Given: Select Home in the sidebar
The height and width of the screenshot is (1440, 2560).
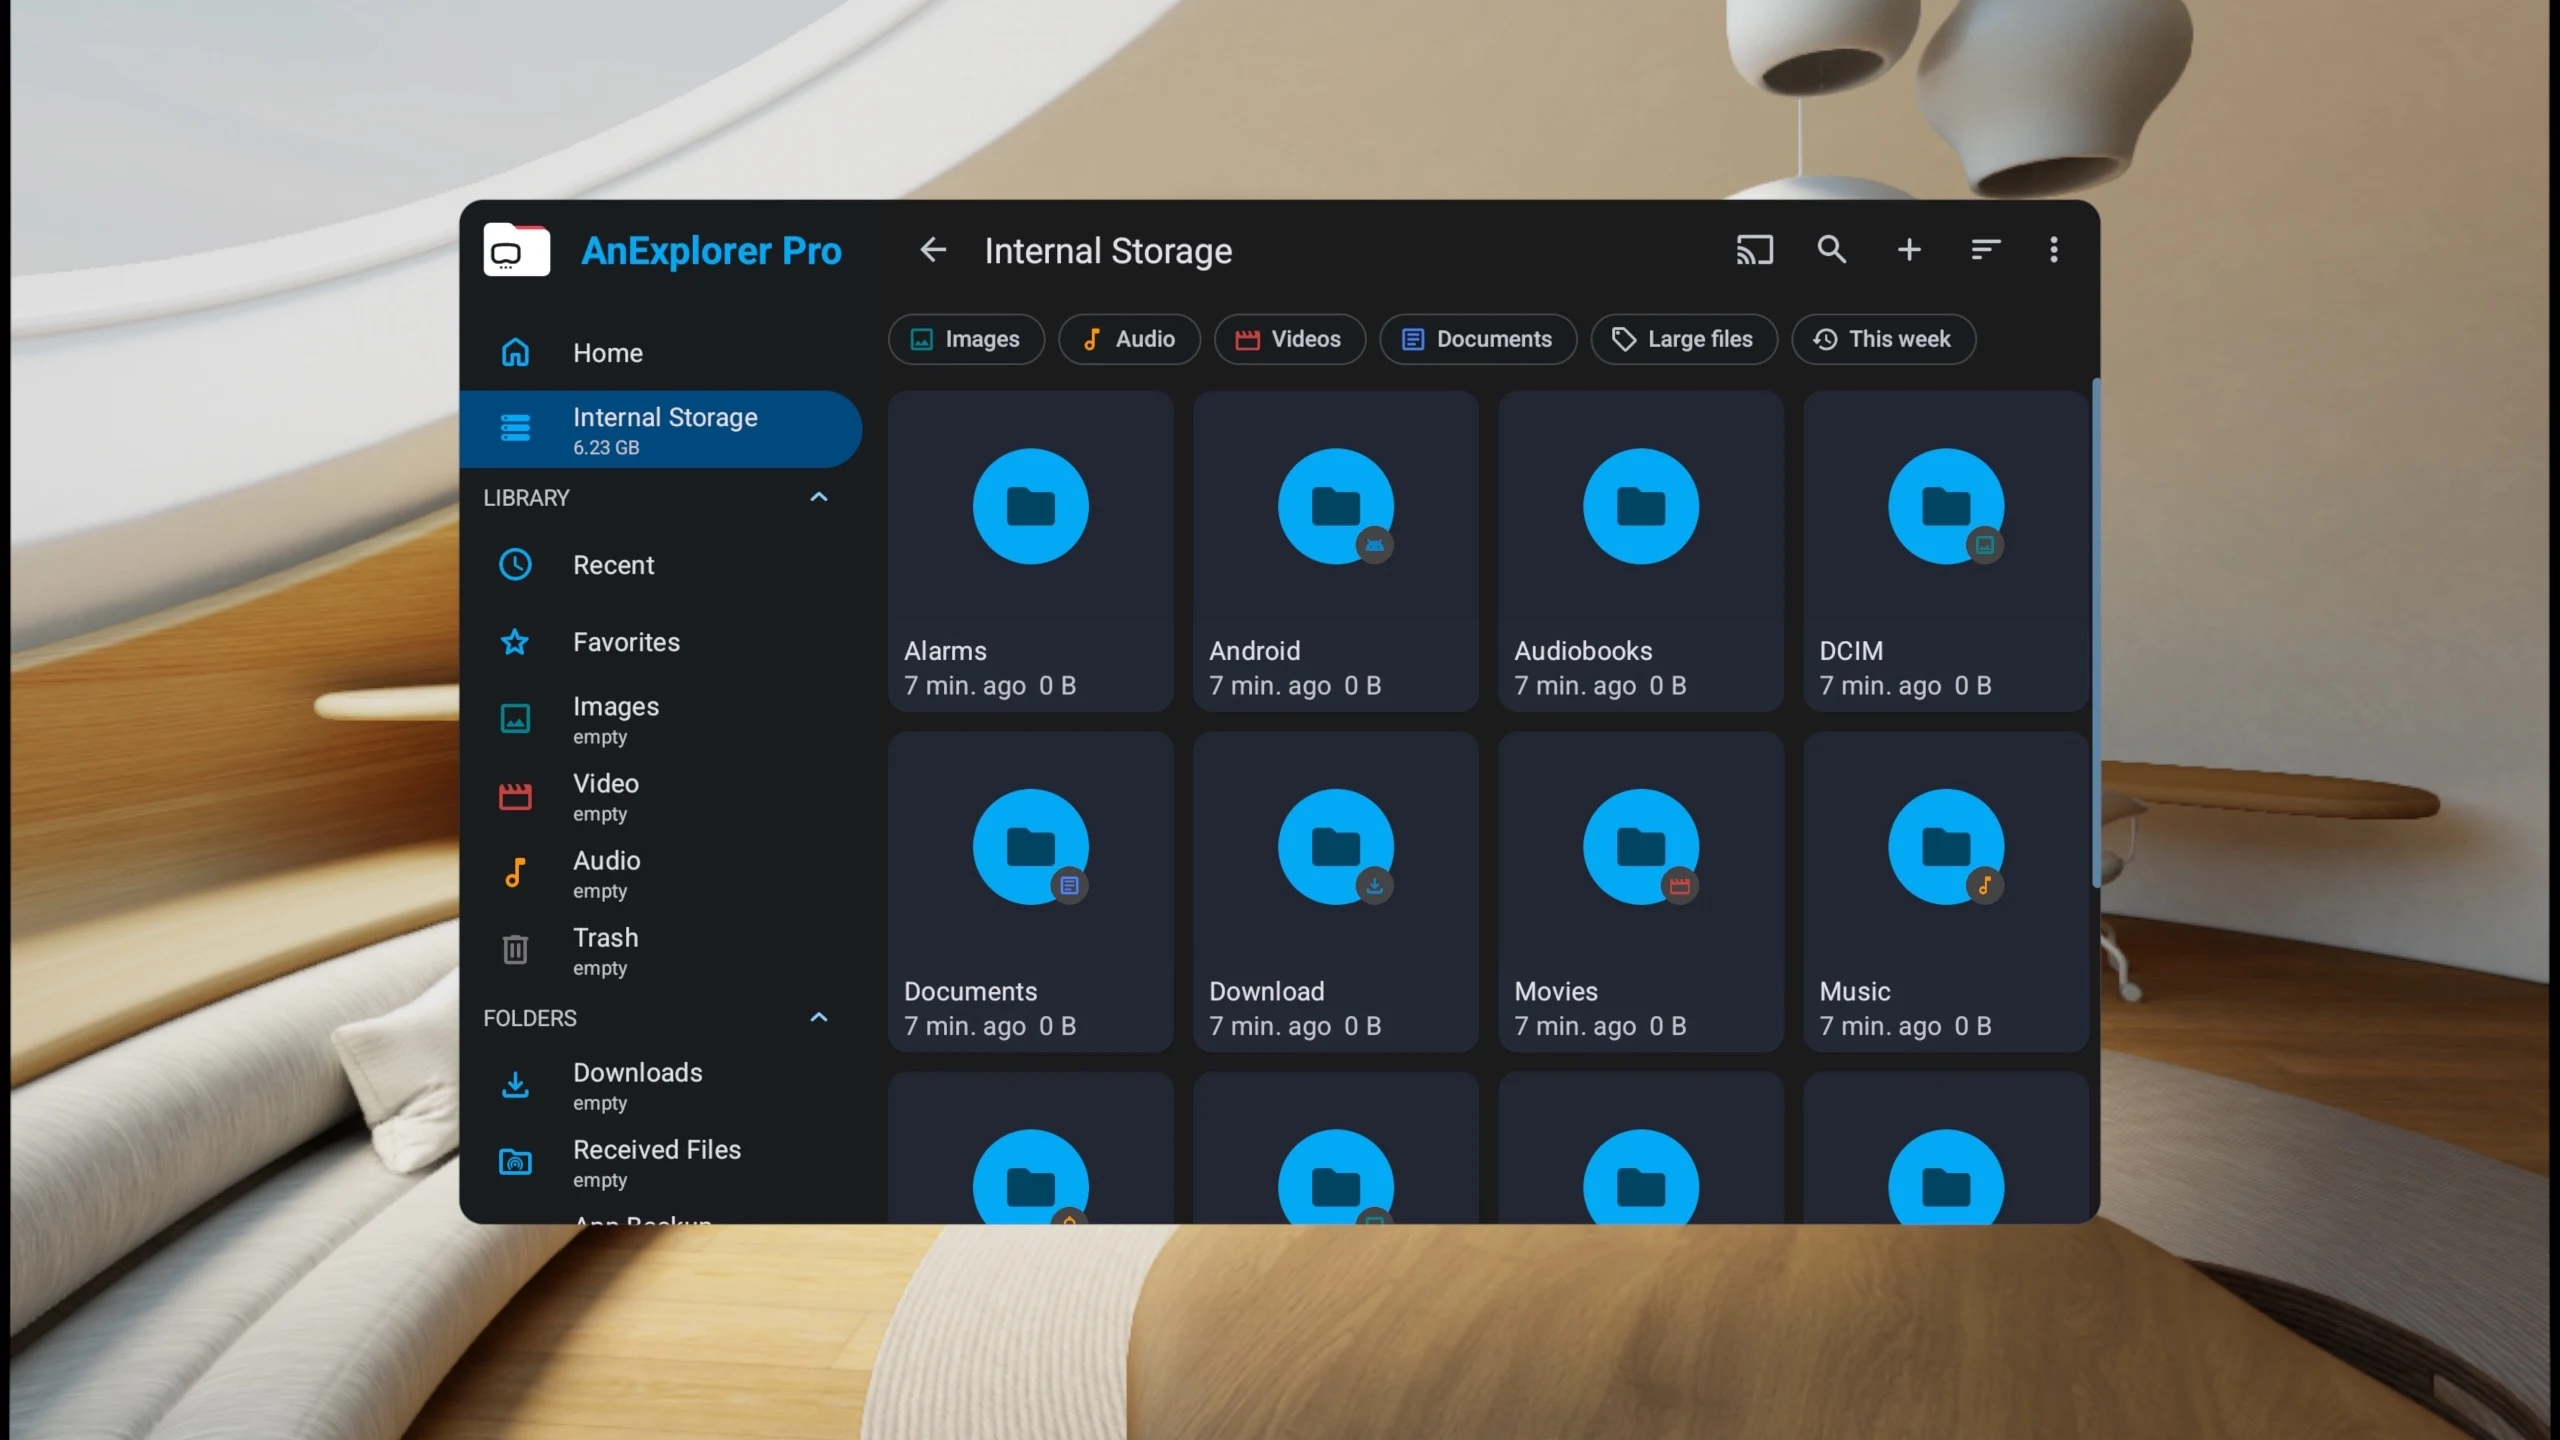Looking at the screenshot, I should tap(660, 353).
